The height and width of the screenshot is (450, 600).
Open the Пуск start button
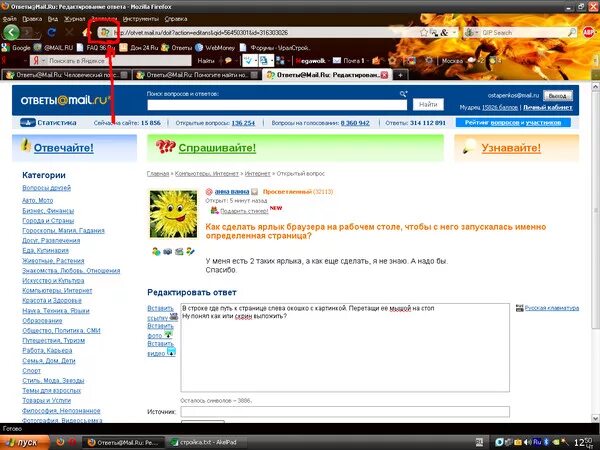(x=24, y=442)
